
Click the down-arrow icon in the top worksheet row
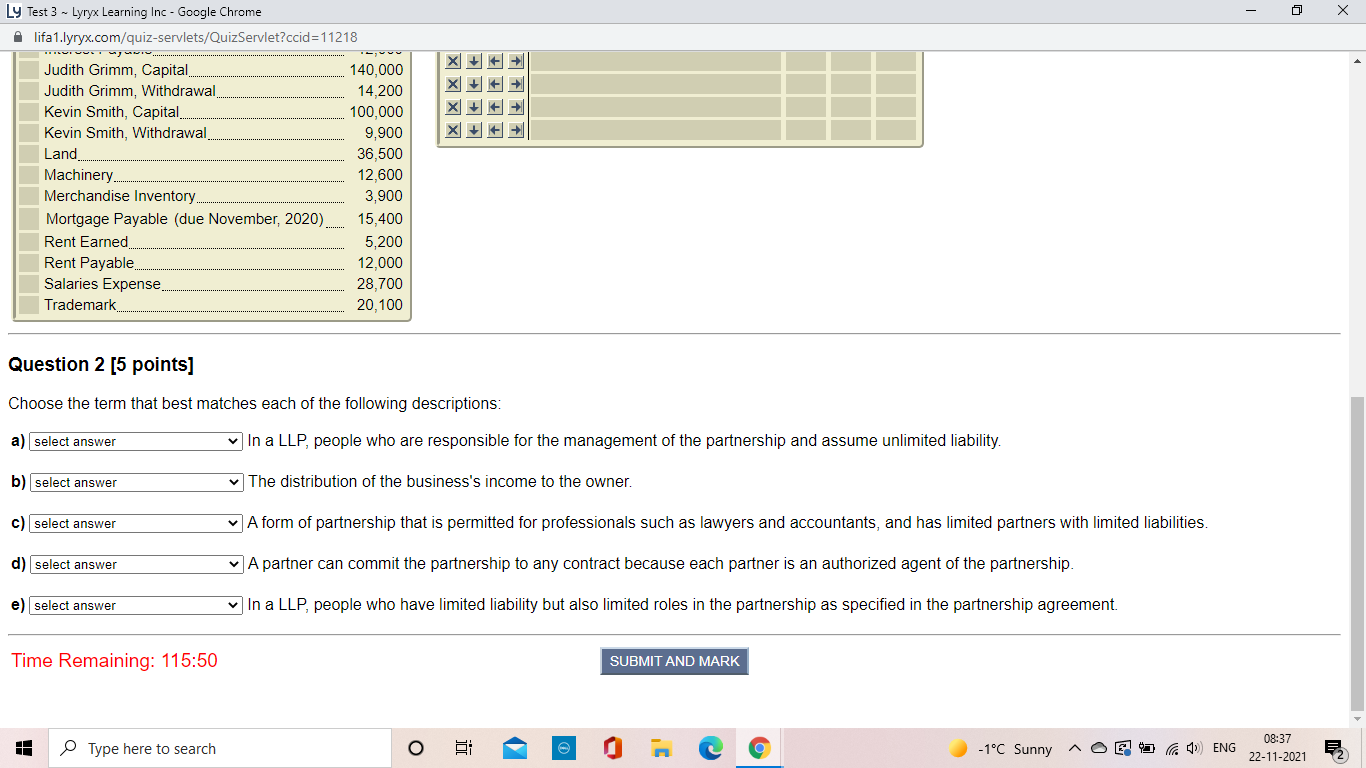coord(474,62)
